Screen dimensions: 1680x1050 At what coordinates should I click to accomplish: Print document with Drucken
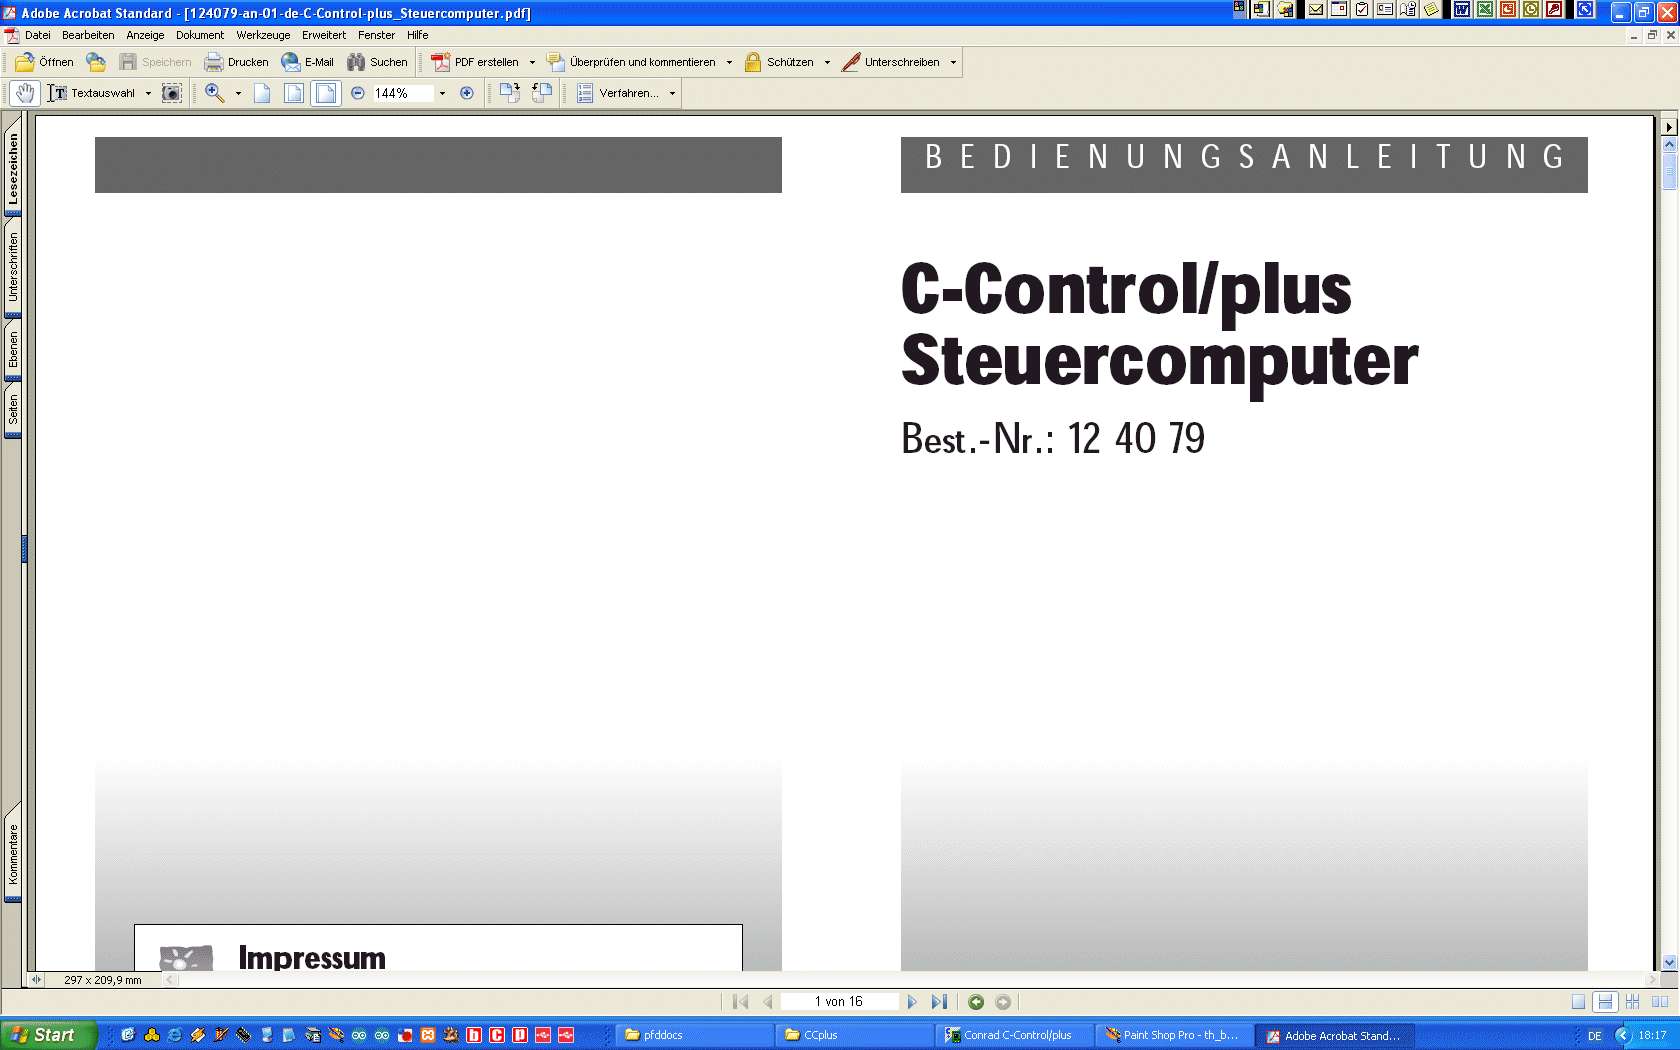(x=237, y=62)
